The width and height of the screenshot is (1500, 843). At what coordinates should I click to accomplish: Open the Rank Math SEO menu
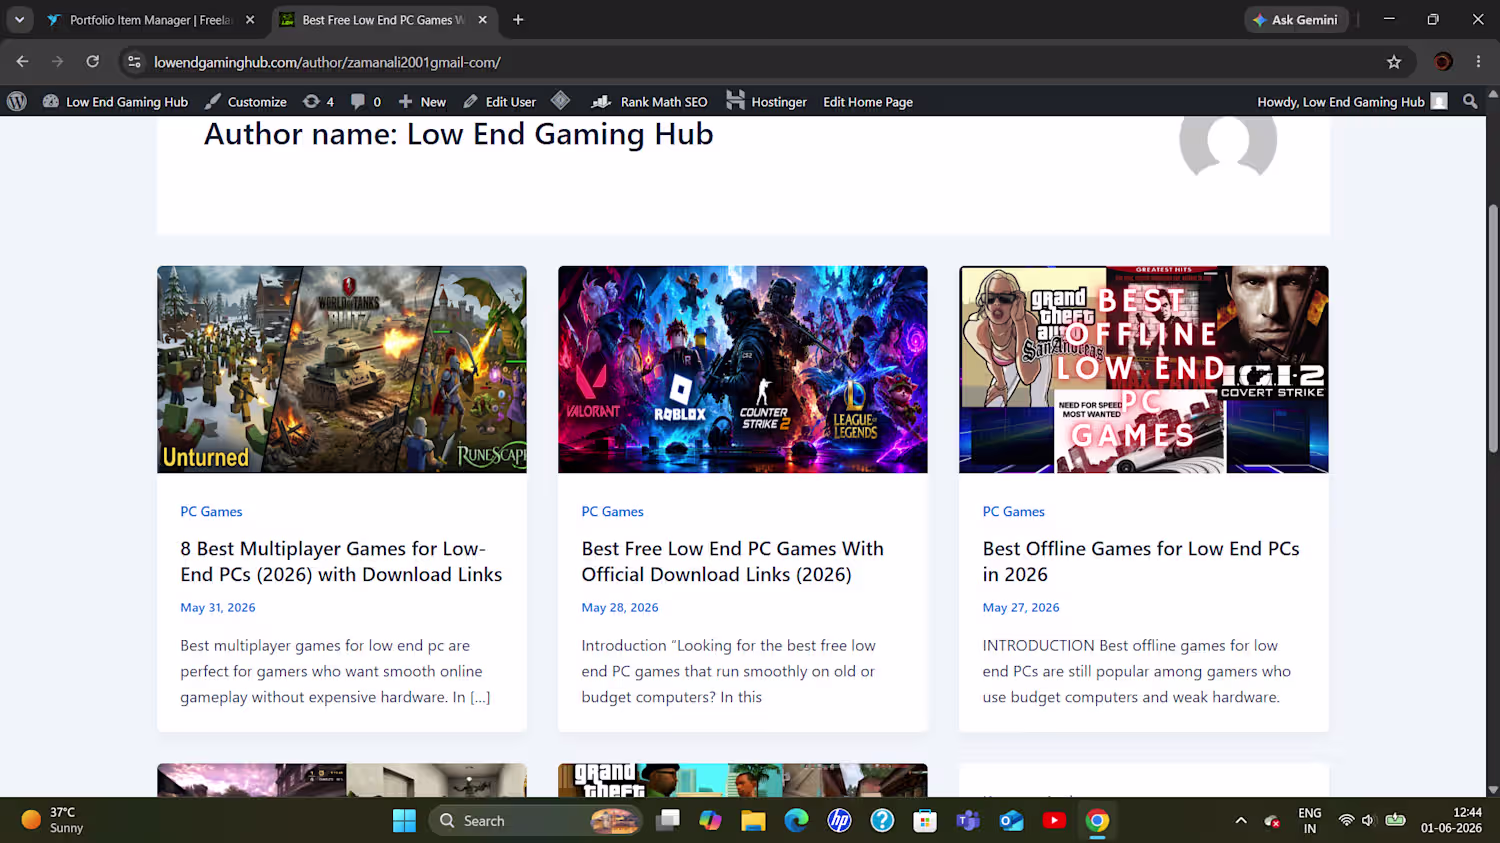[x=649, y=102]
